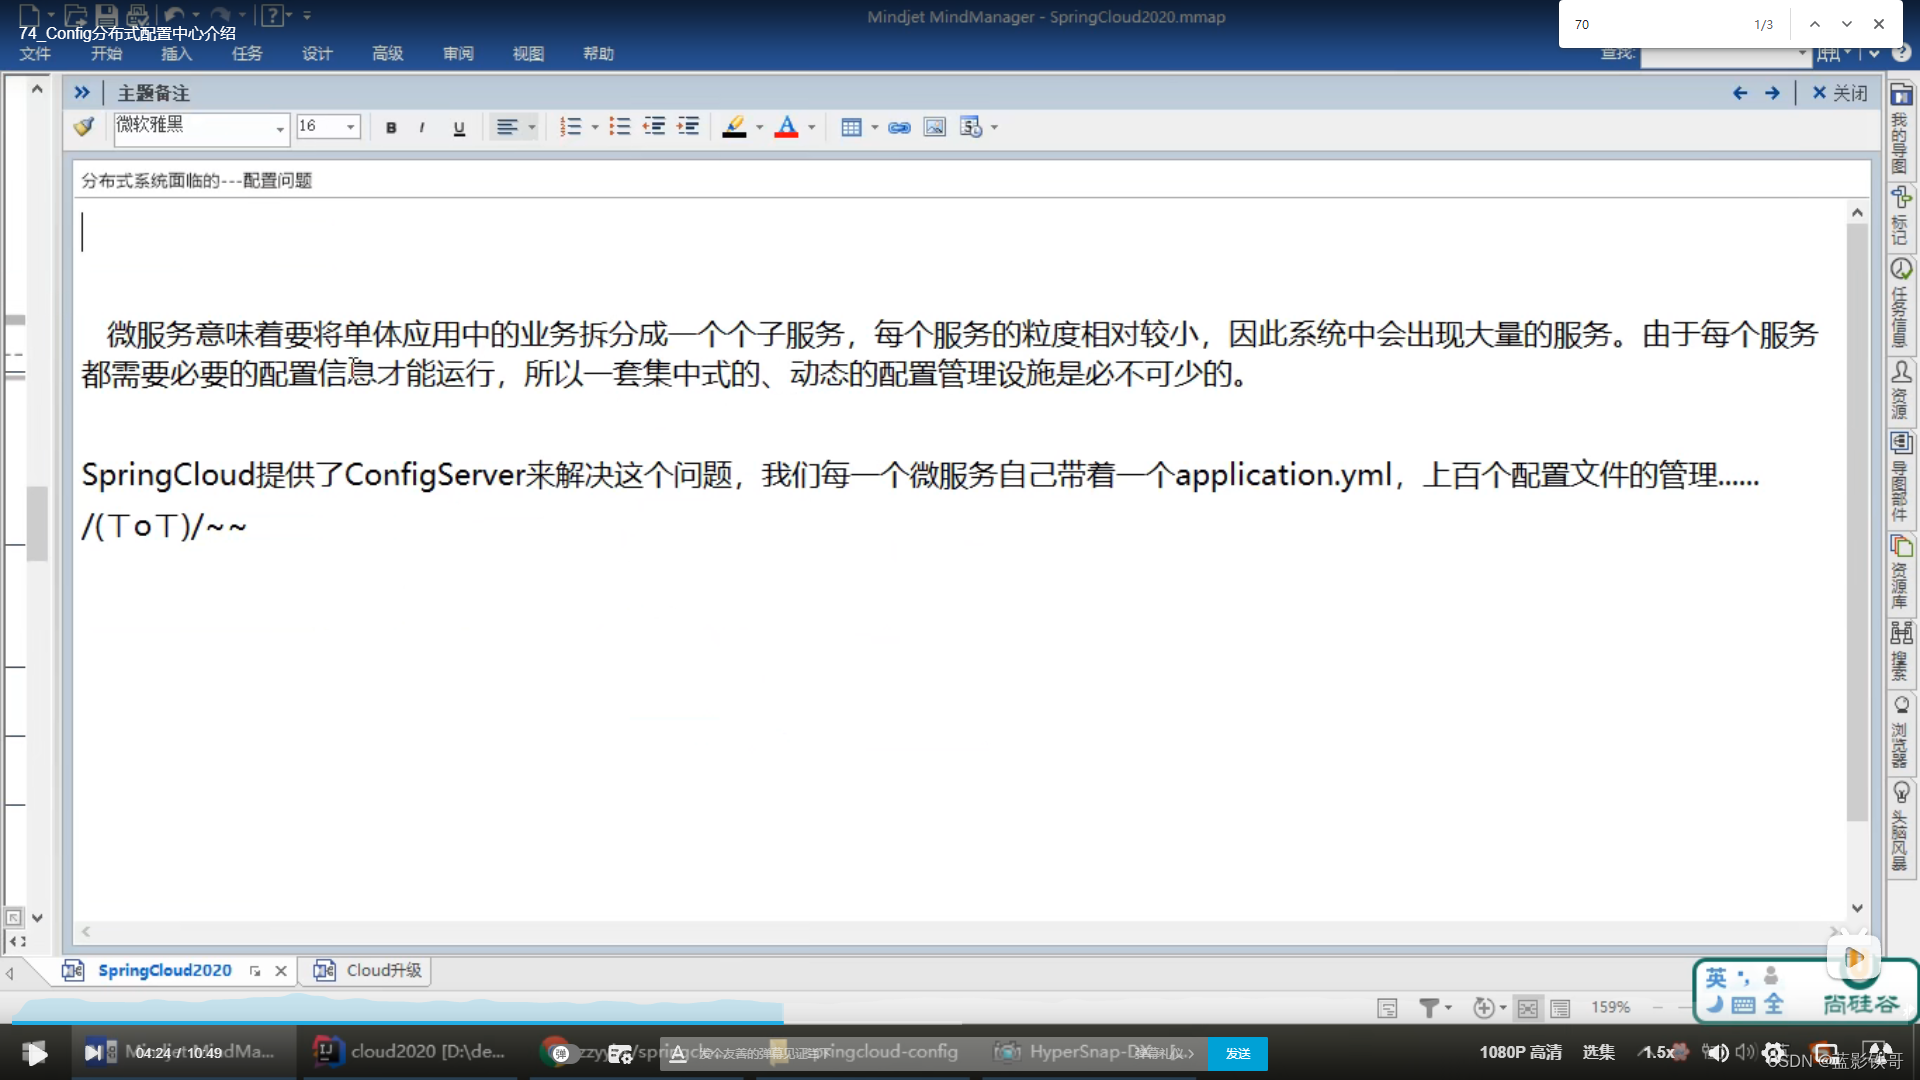Expand numbered list style dropdown arrow
This screenshot has width=1920, height=1080.
595,128
